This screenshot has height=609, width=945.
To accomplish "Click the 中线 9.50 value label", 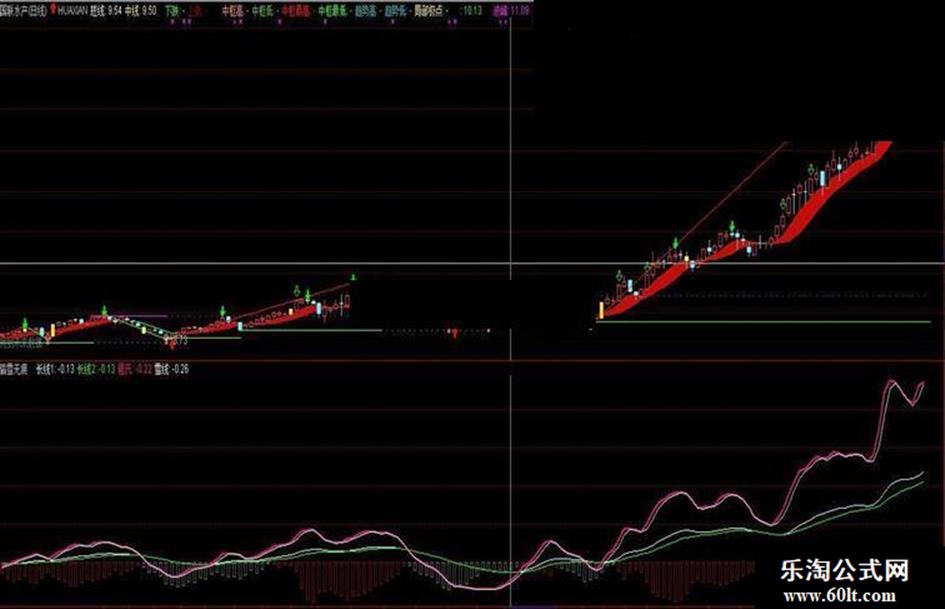I will (141, 10).
